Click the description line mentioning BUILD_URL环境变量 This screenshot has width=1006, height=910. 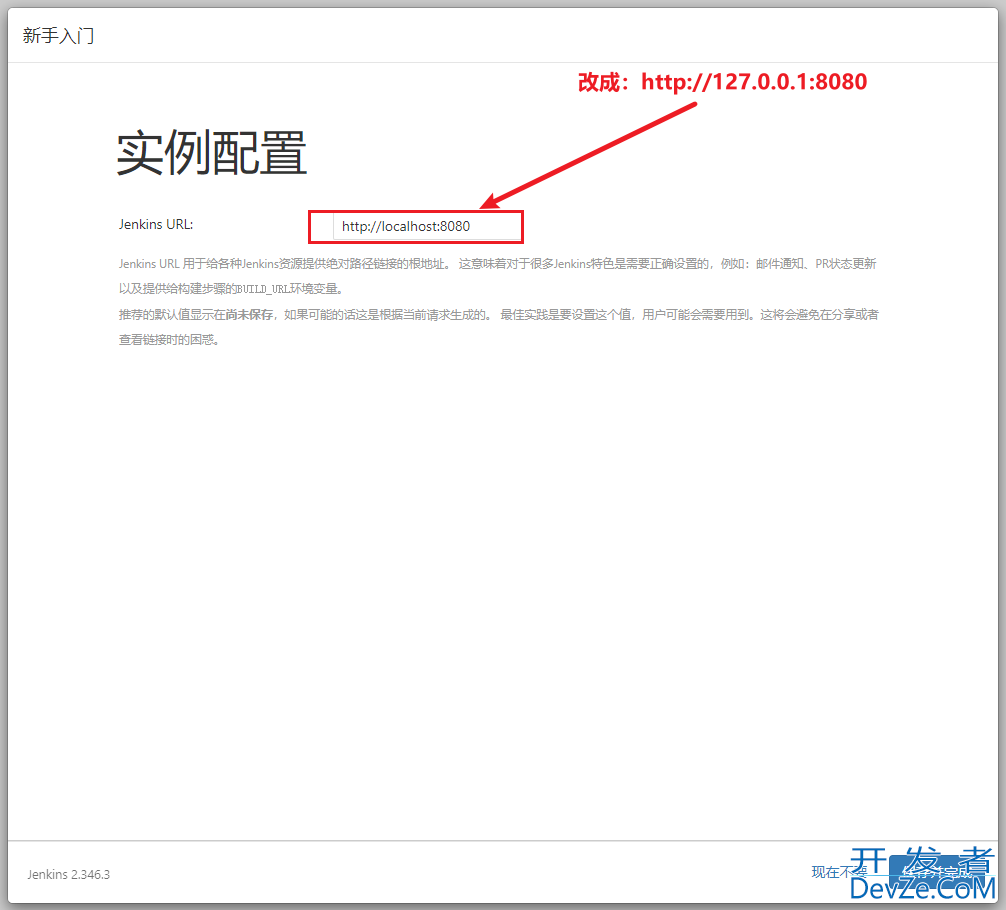[231, 289]
